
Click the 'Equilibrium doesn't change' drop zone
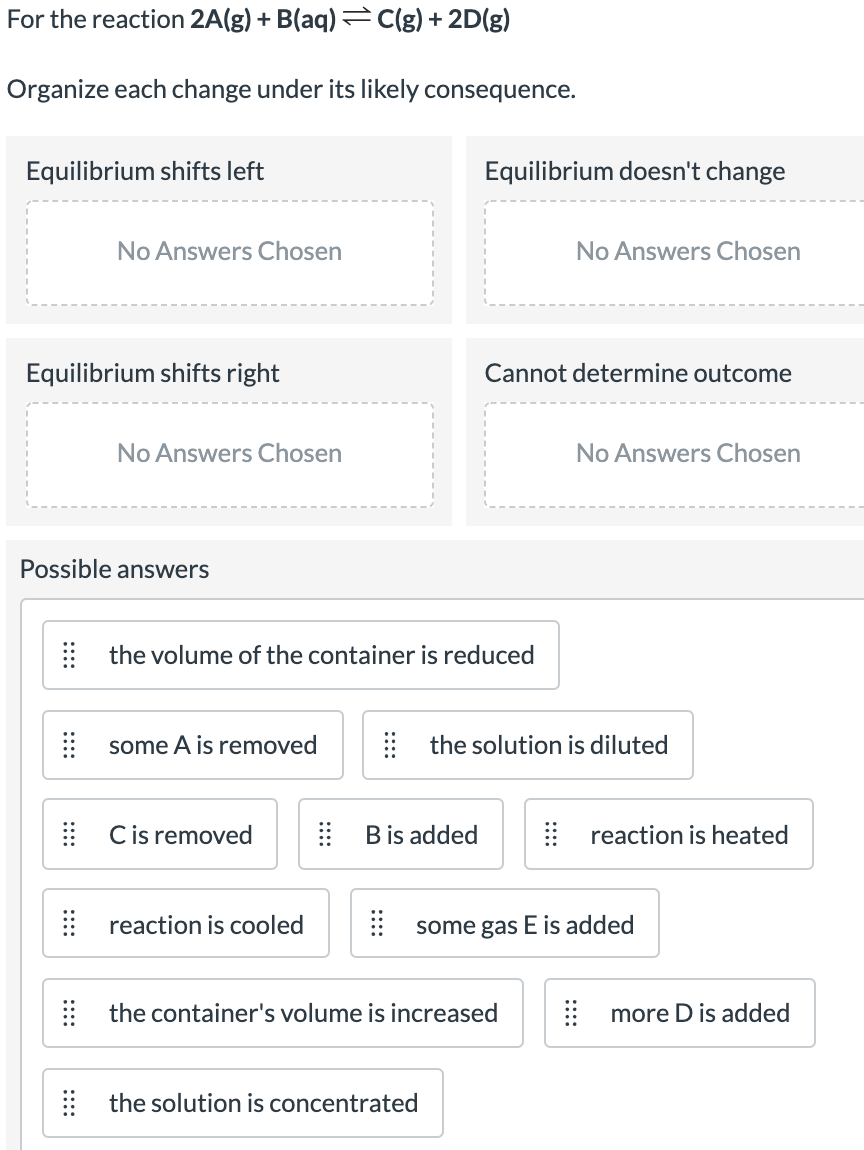[688, 252]
